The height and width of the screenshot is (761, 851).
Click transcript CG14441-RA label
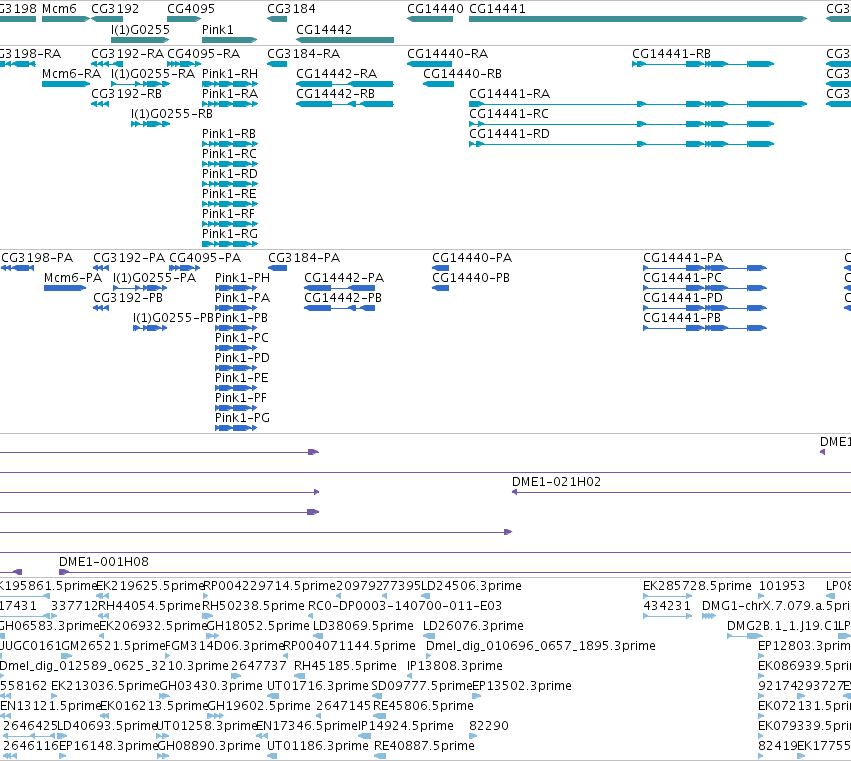click(510, 94)
